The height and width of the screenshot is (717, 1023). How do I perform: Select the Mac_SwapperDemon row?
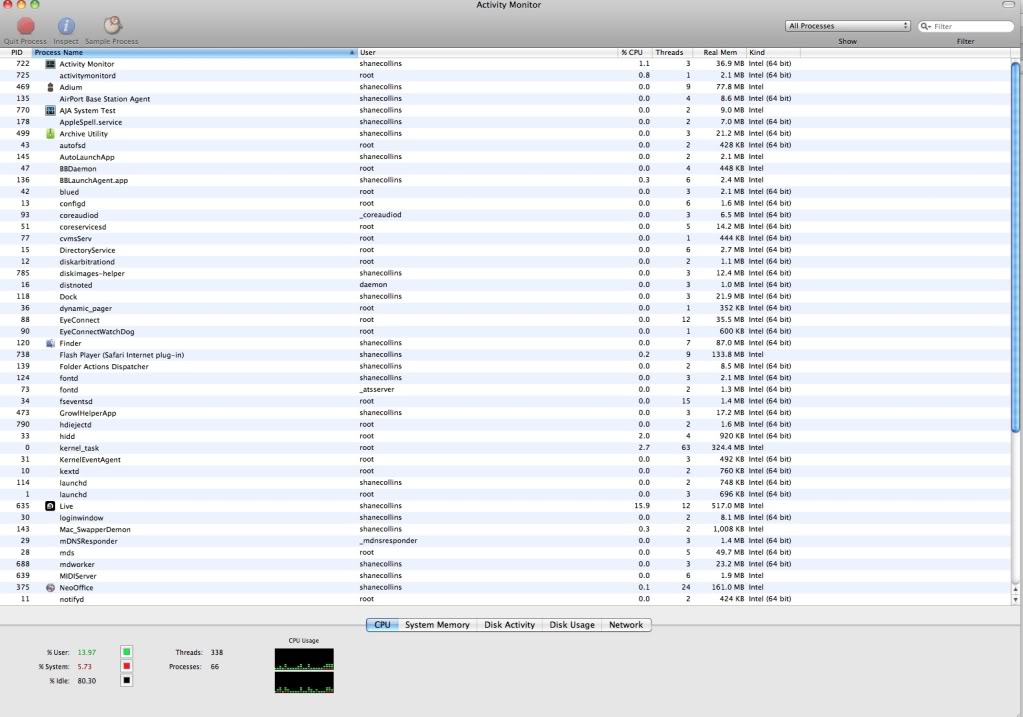click(x=506, y=529)
